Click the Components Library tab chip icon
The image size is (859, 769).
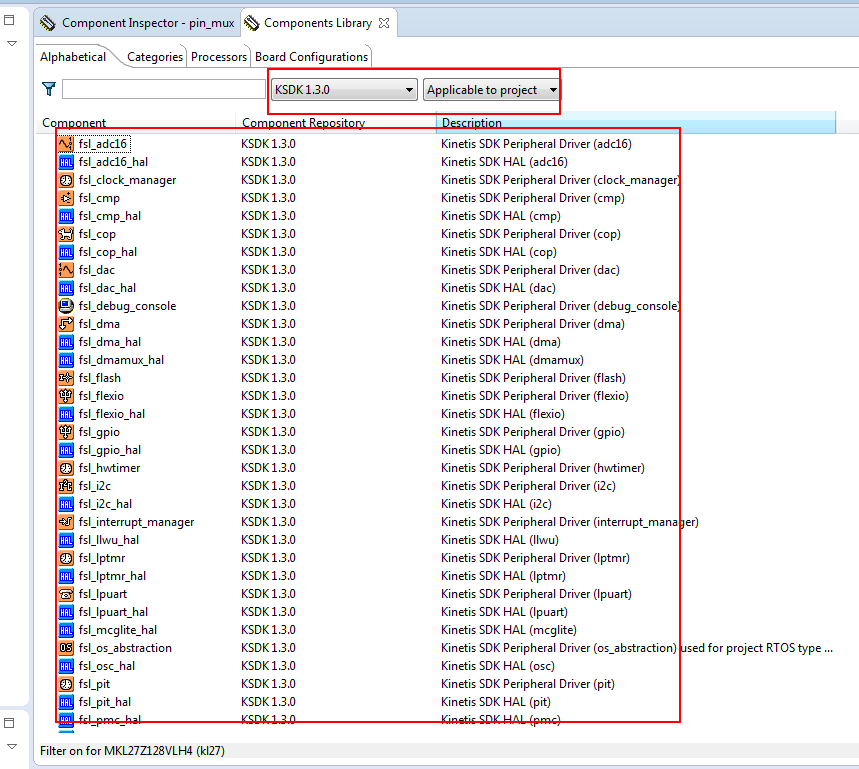click(x=251, y=23)
